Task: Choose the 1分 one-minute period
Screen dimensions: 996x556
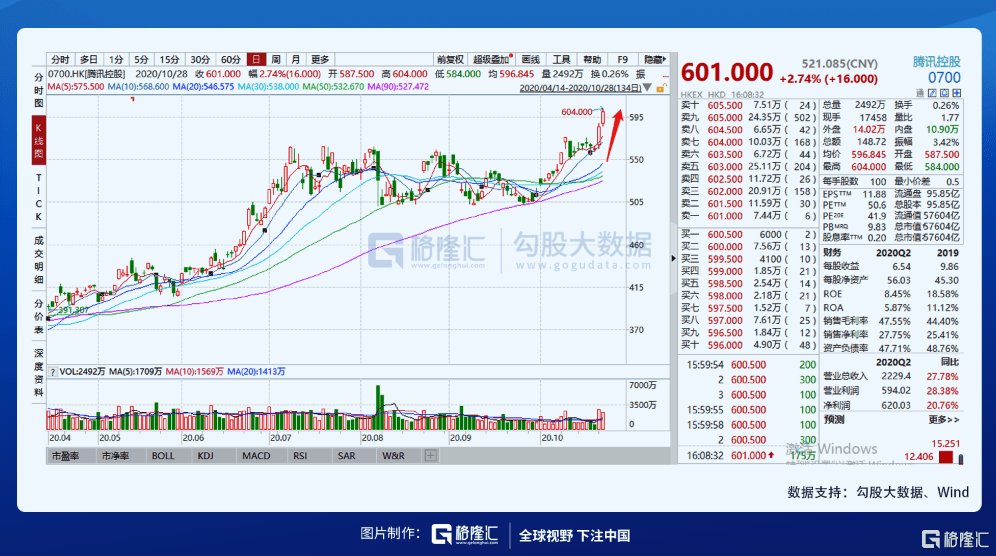Action: 116,59
